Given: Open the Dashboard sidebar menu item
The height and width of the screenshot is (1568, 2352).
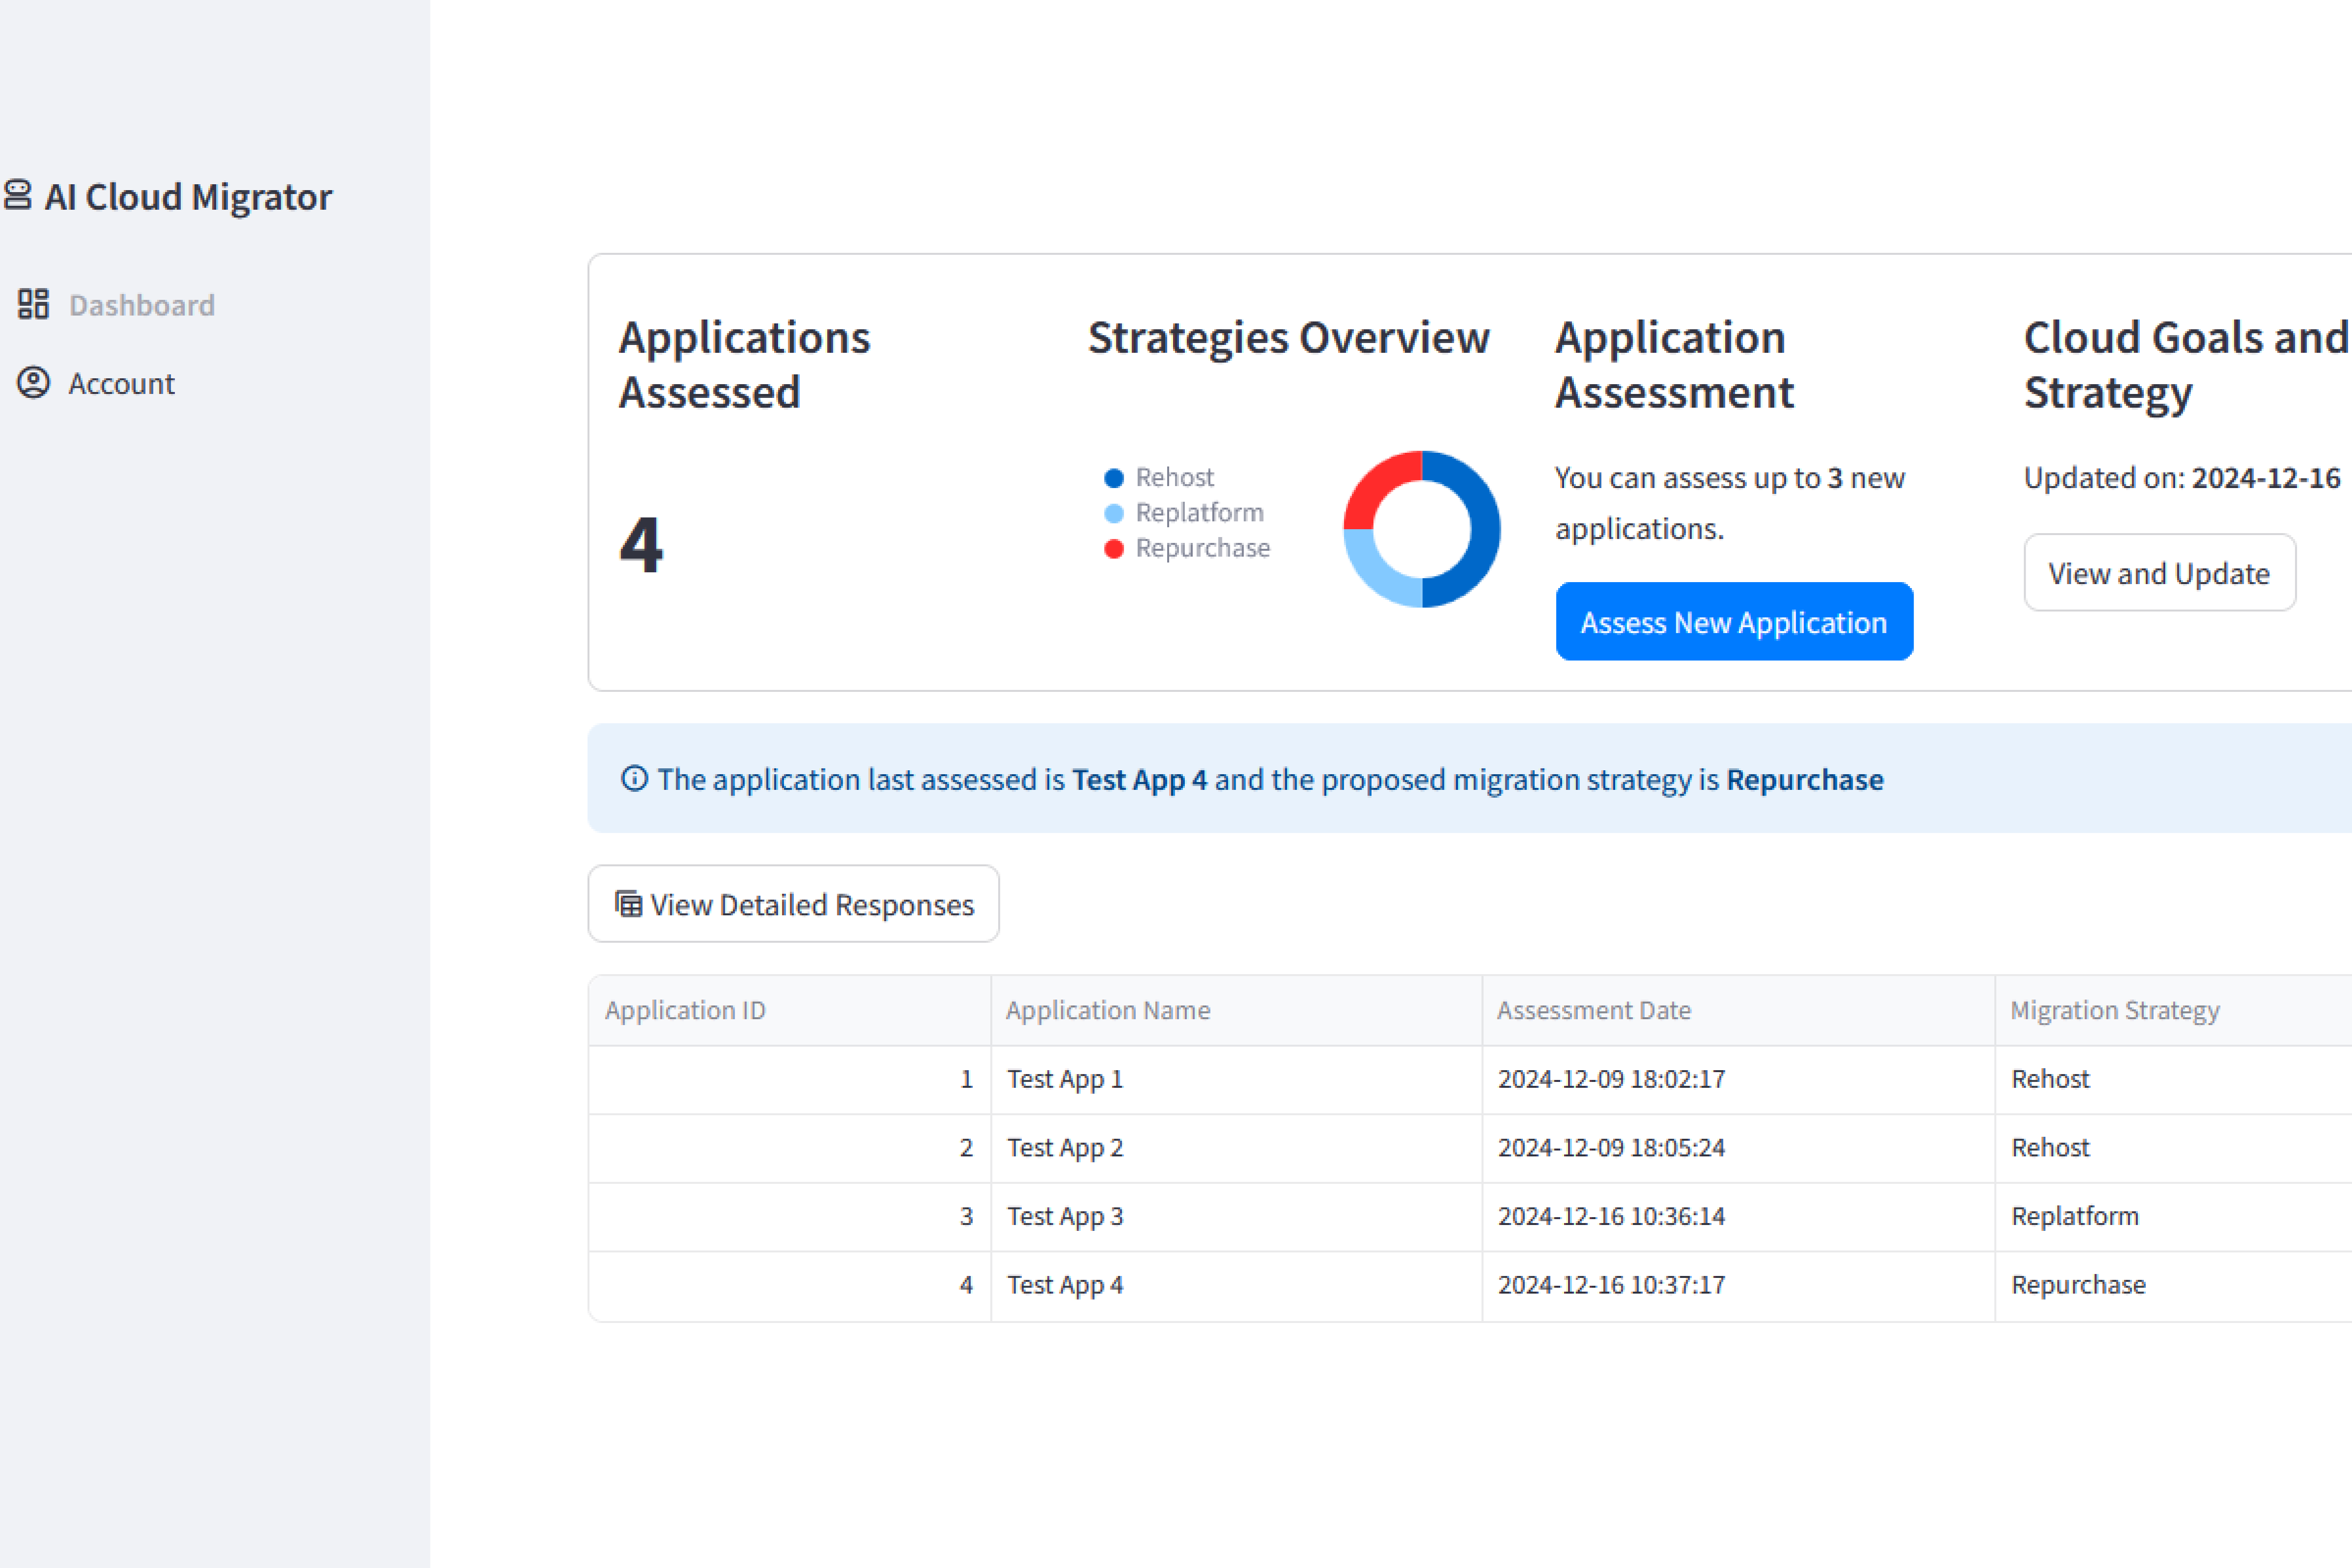Looking at the screenshot, I should tap(117, 304).
